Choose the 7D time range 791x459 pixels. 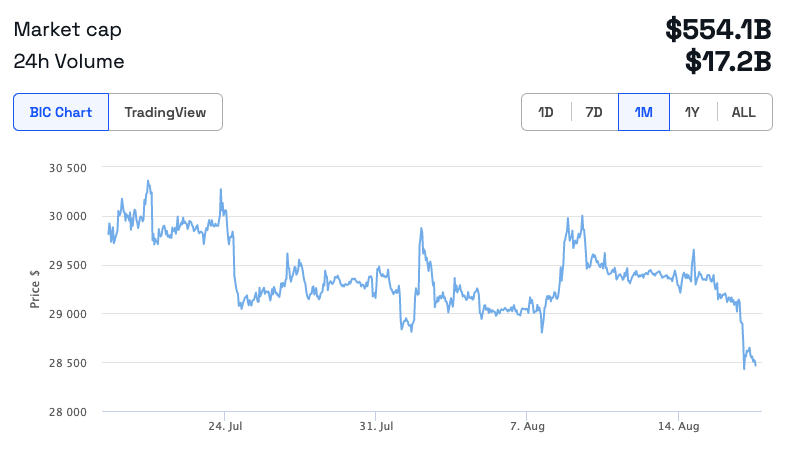[x=594, y=112]
